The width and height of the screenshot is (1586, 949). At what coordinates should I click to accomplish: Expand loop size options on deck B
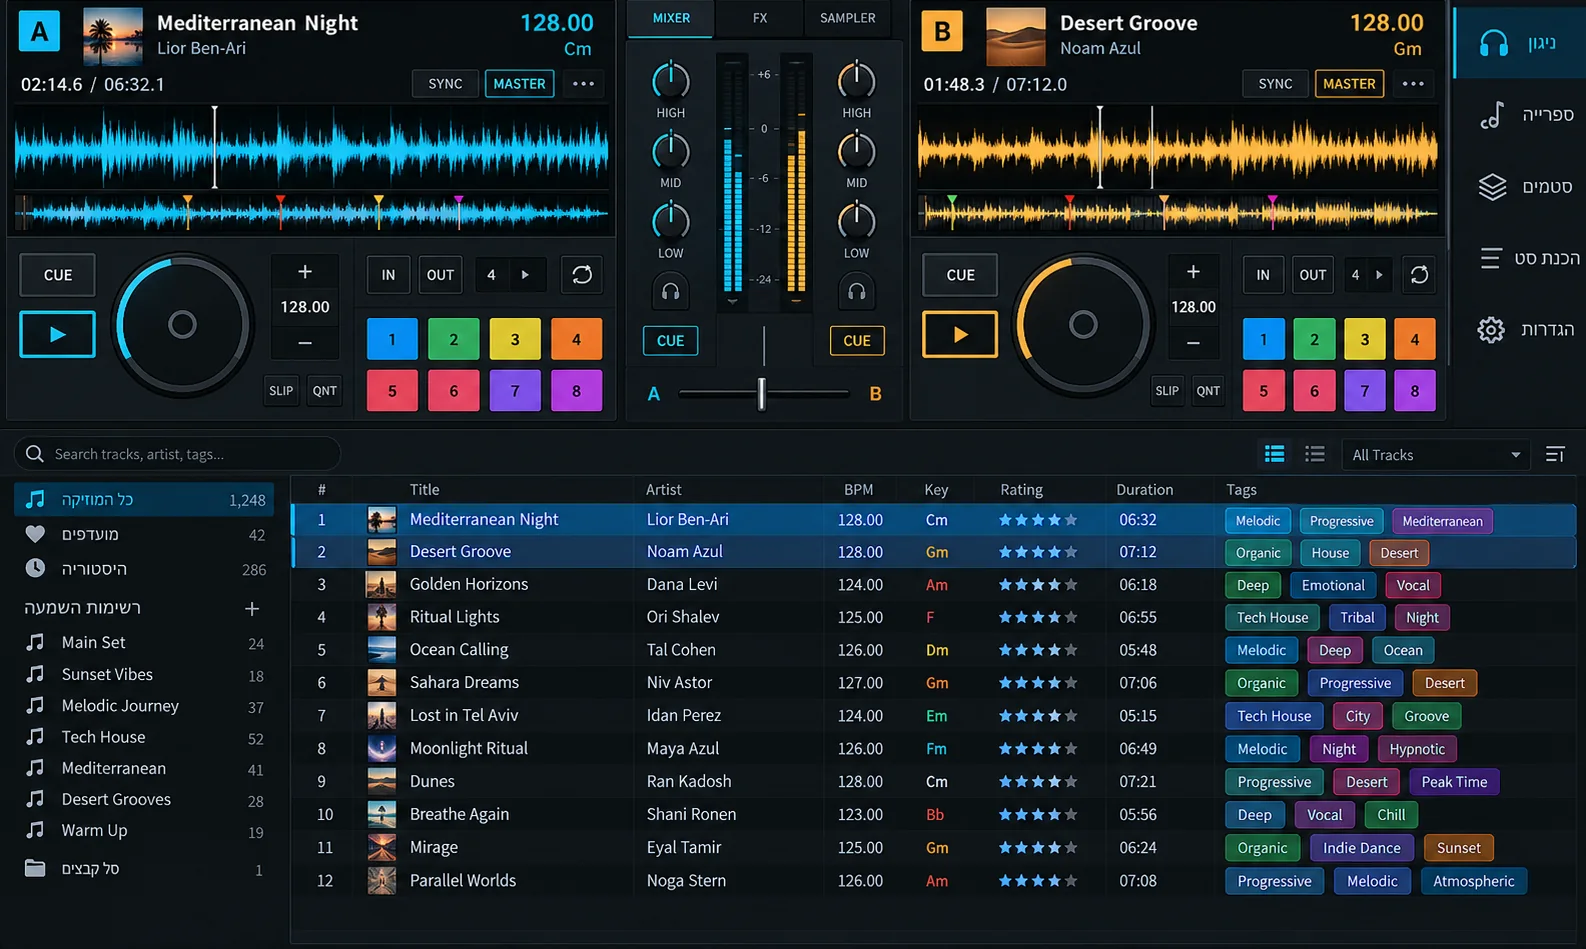pyautogui.click(x=1379, y=275)
